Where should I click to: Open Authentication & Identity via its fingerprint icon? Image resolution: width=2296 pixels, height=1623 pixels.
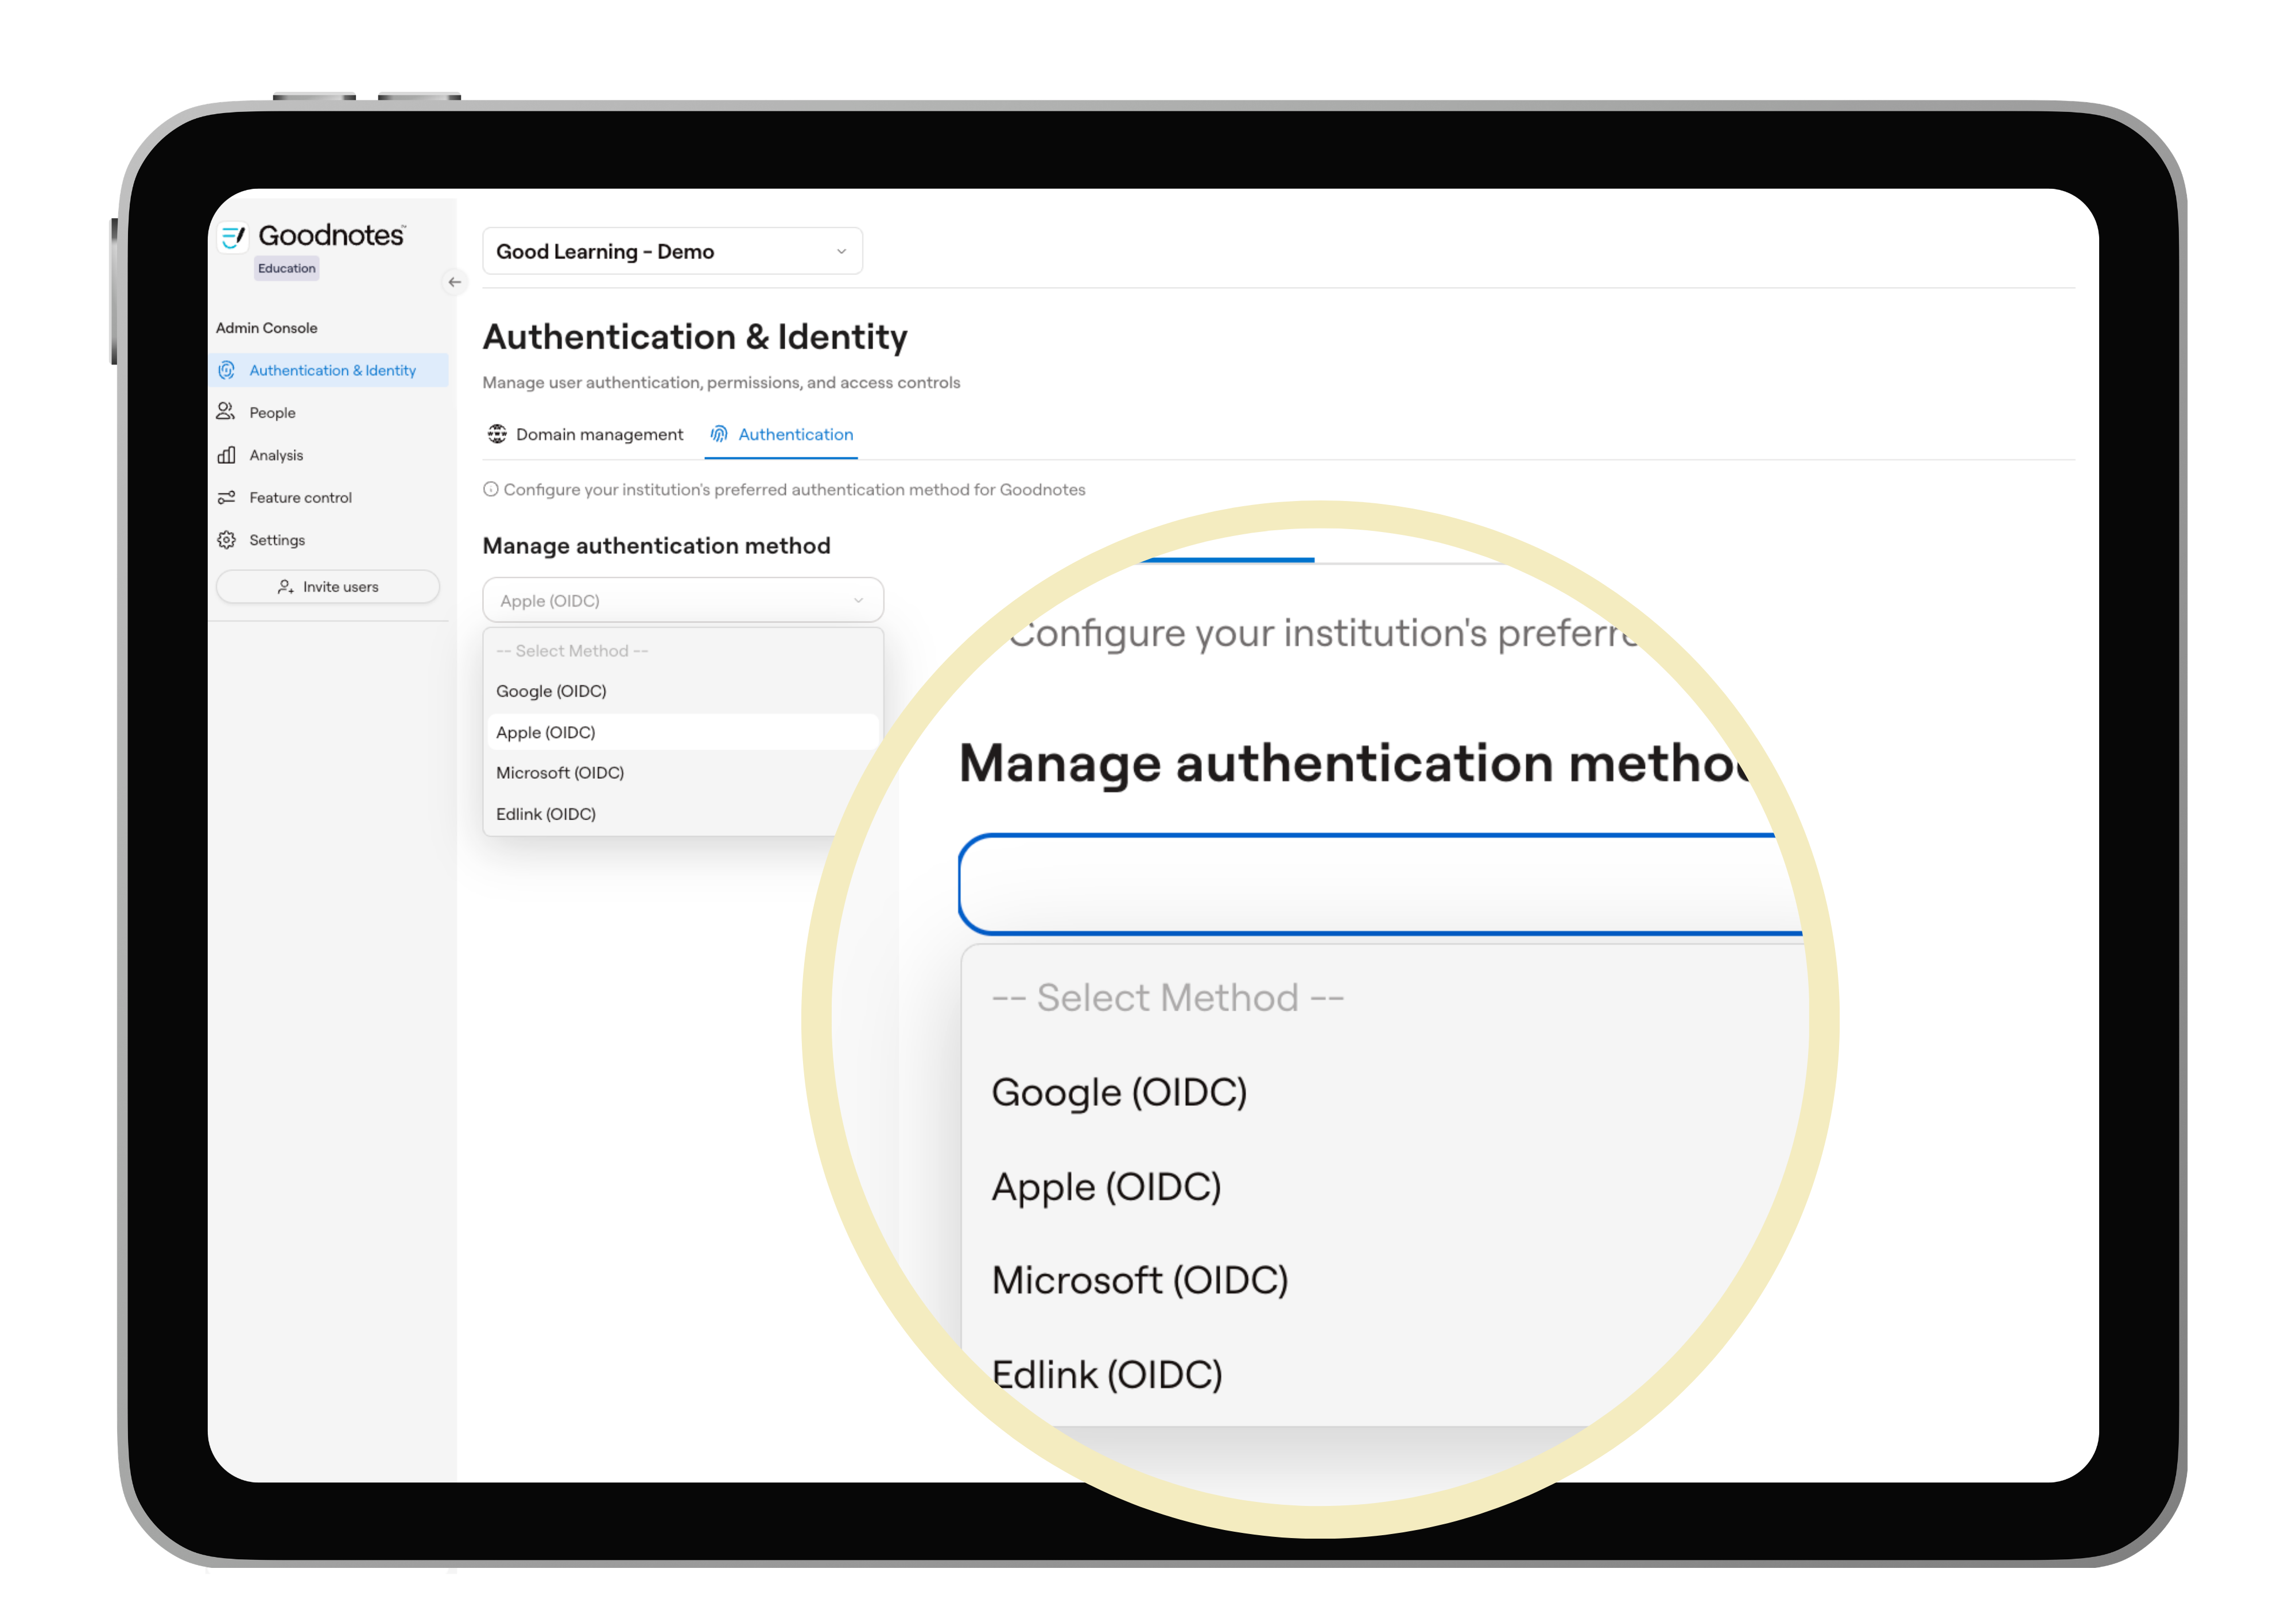(227, 370)
